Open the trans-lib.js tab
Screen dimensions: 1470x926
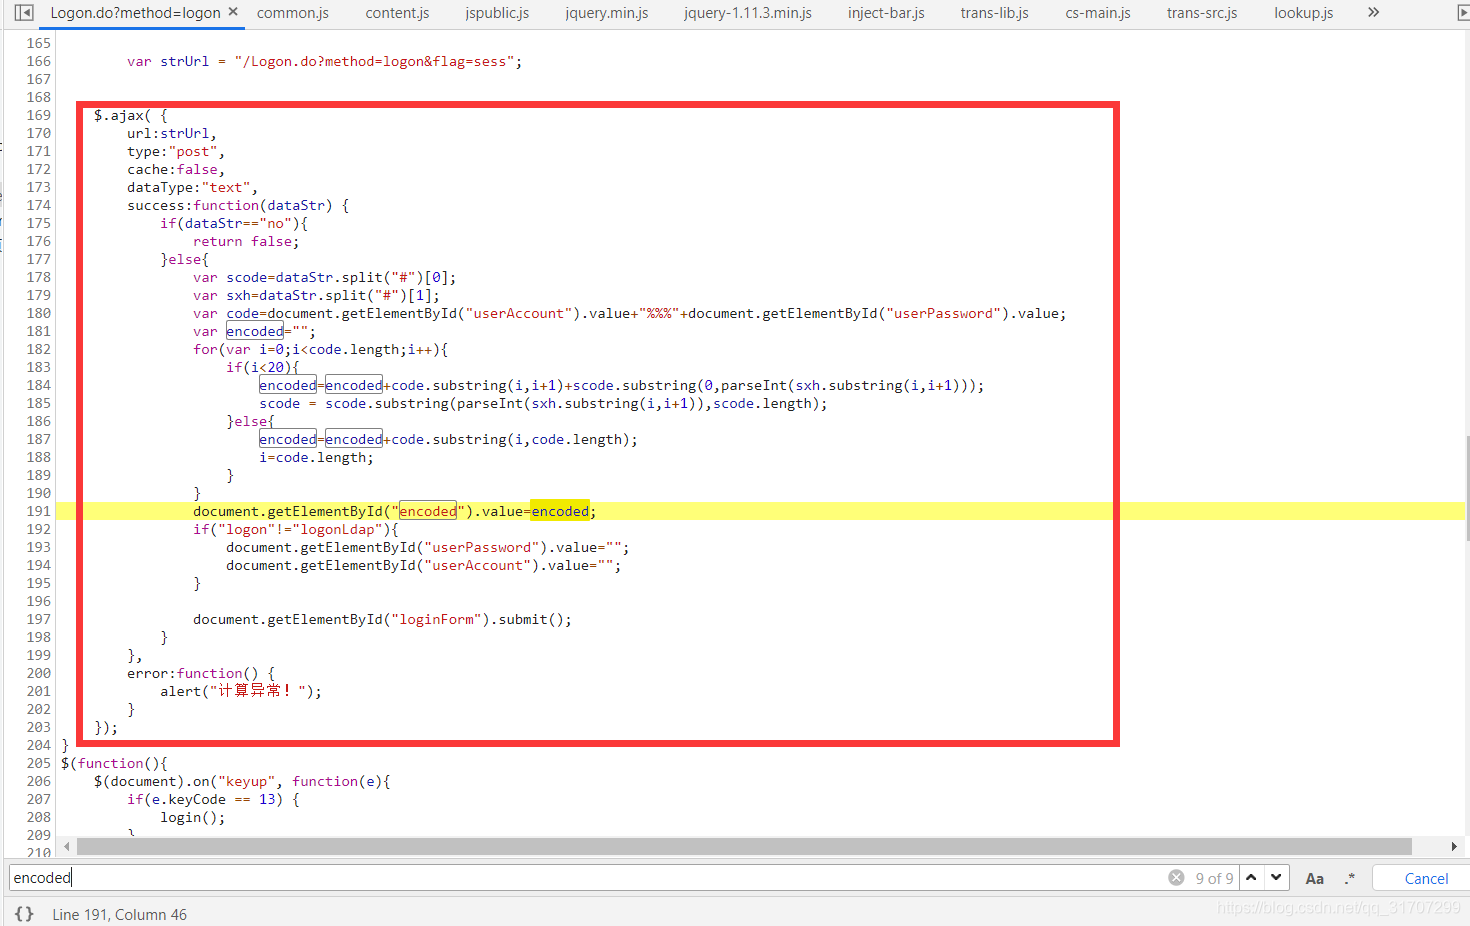(994, 13)
